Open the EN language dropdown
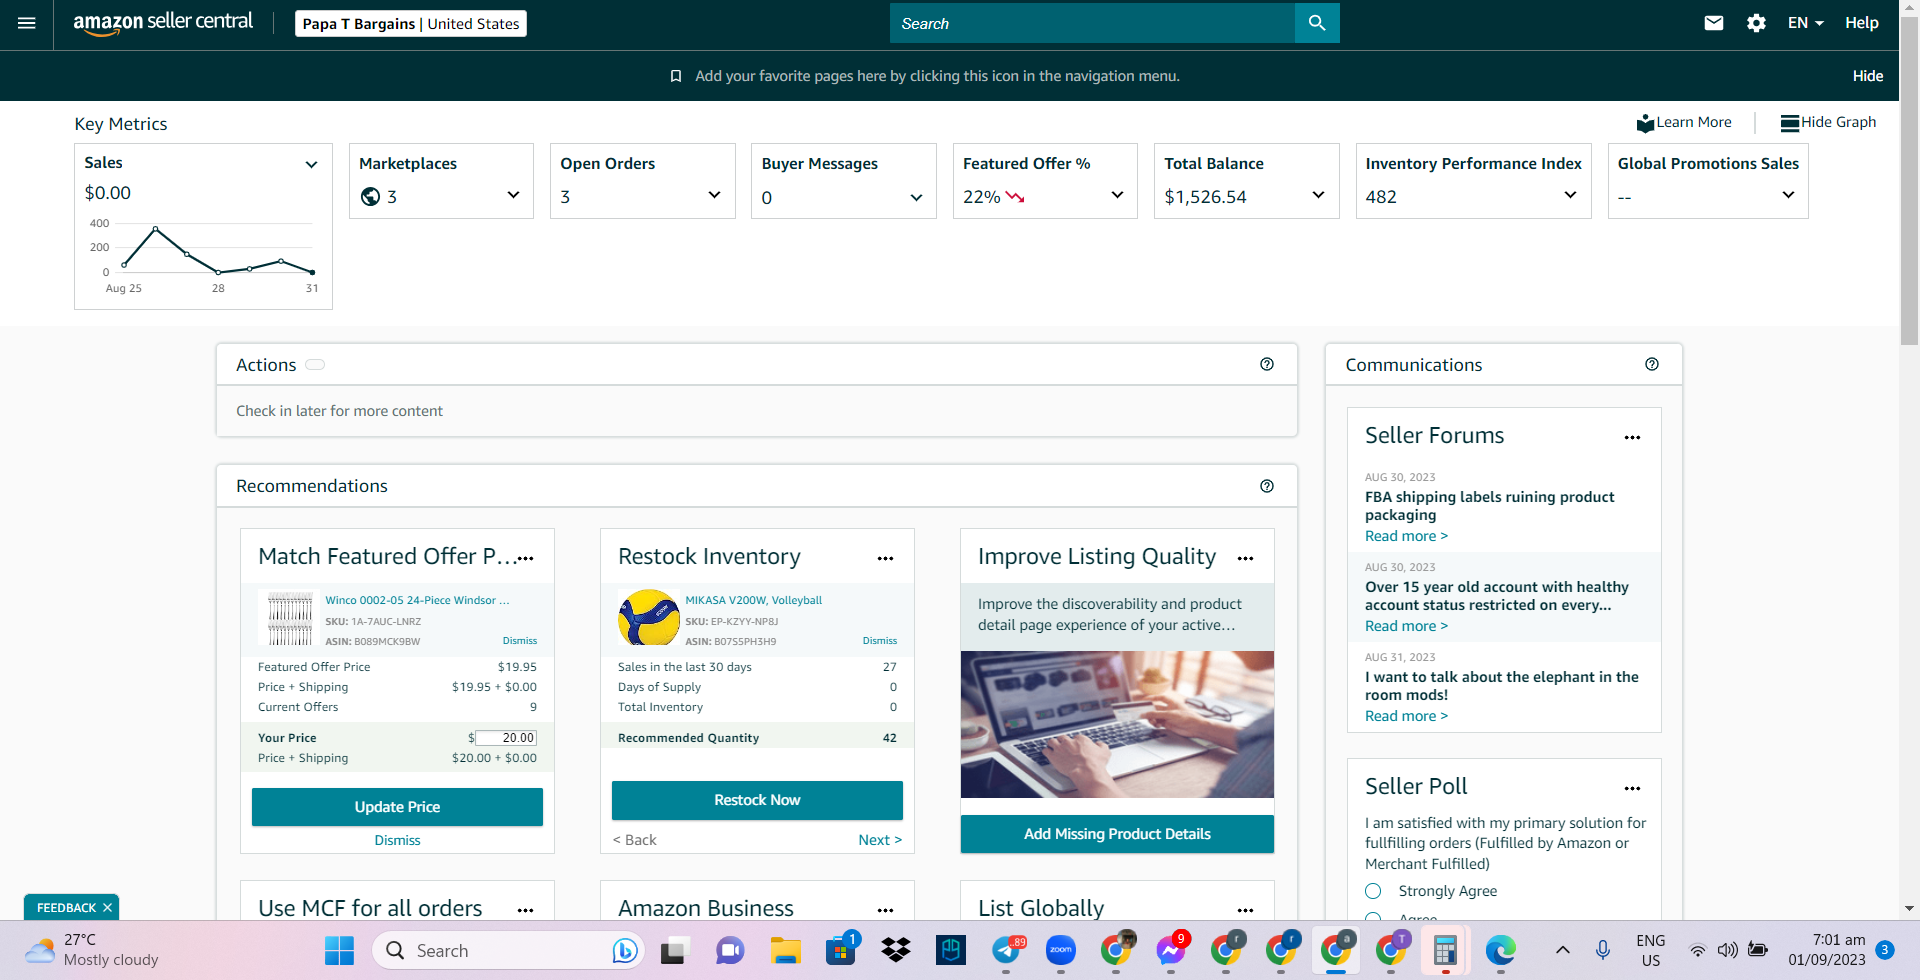 click(x=1806, y=23)
